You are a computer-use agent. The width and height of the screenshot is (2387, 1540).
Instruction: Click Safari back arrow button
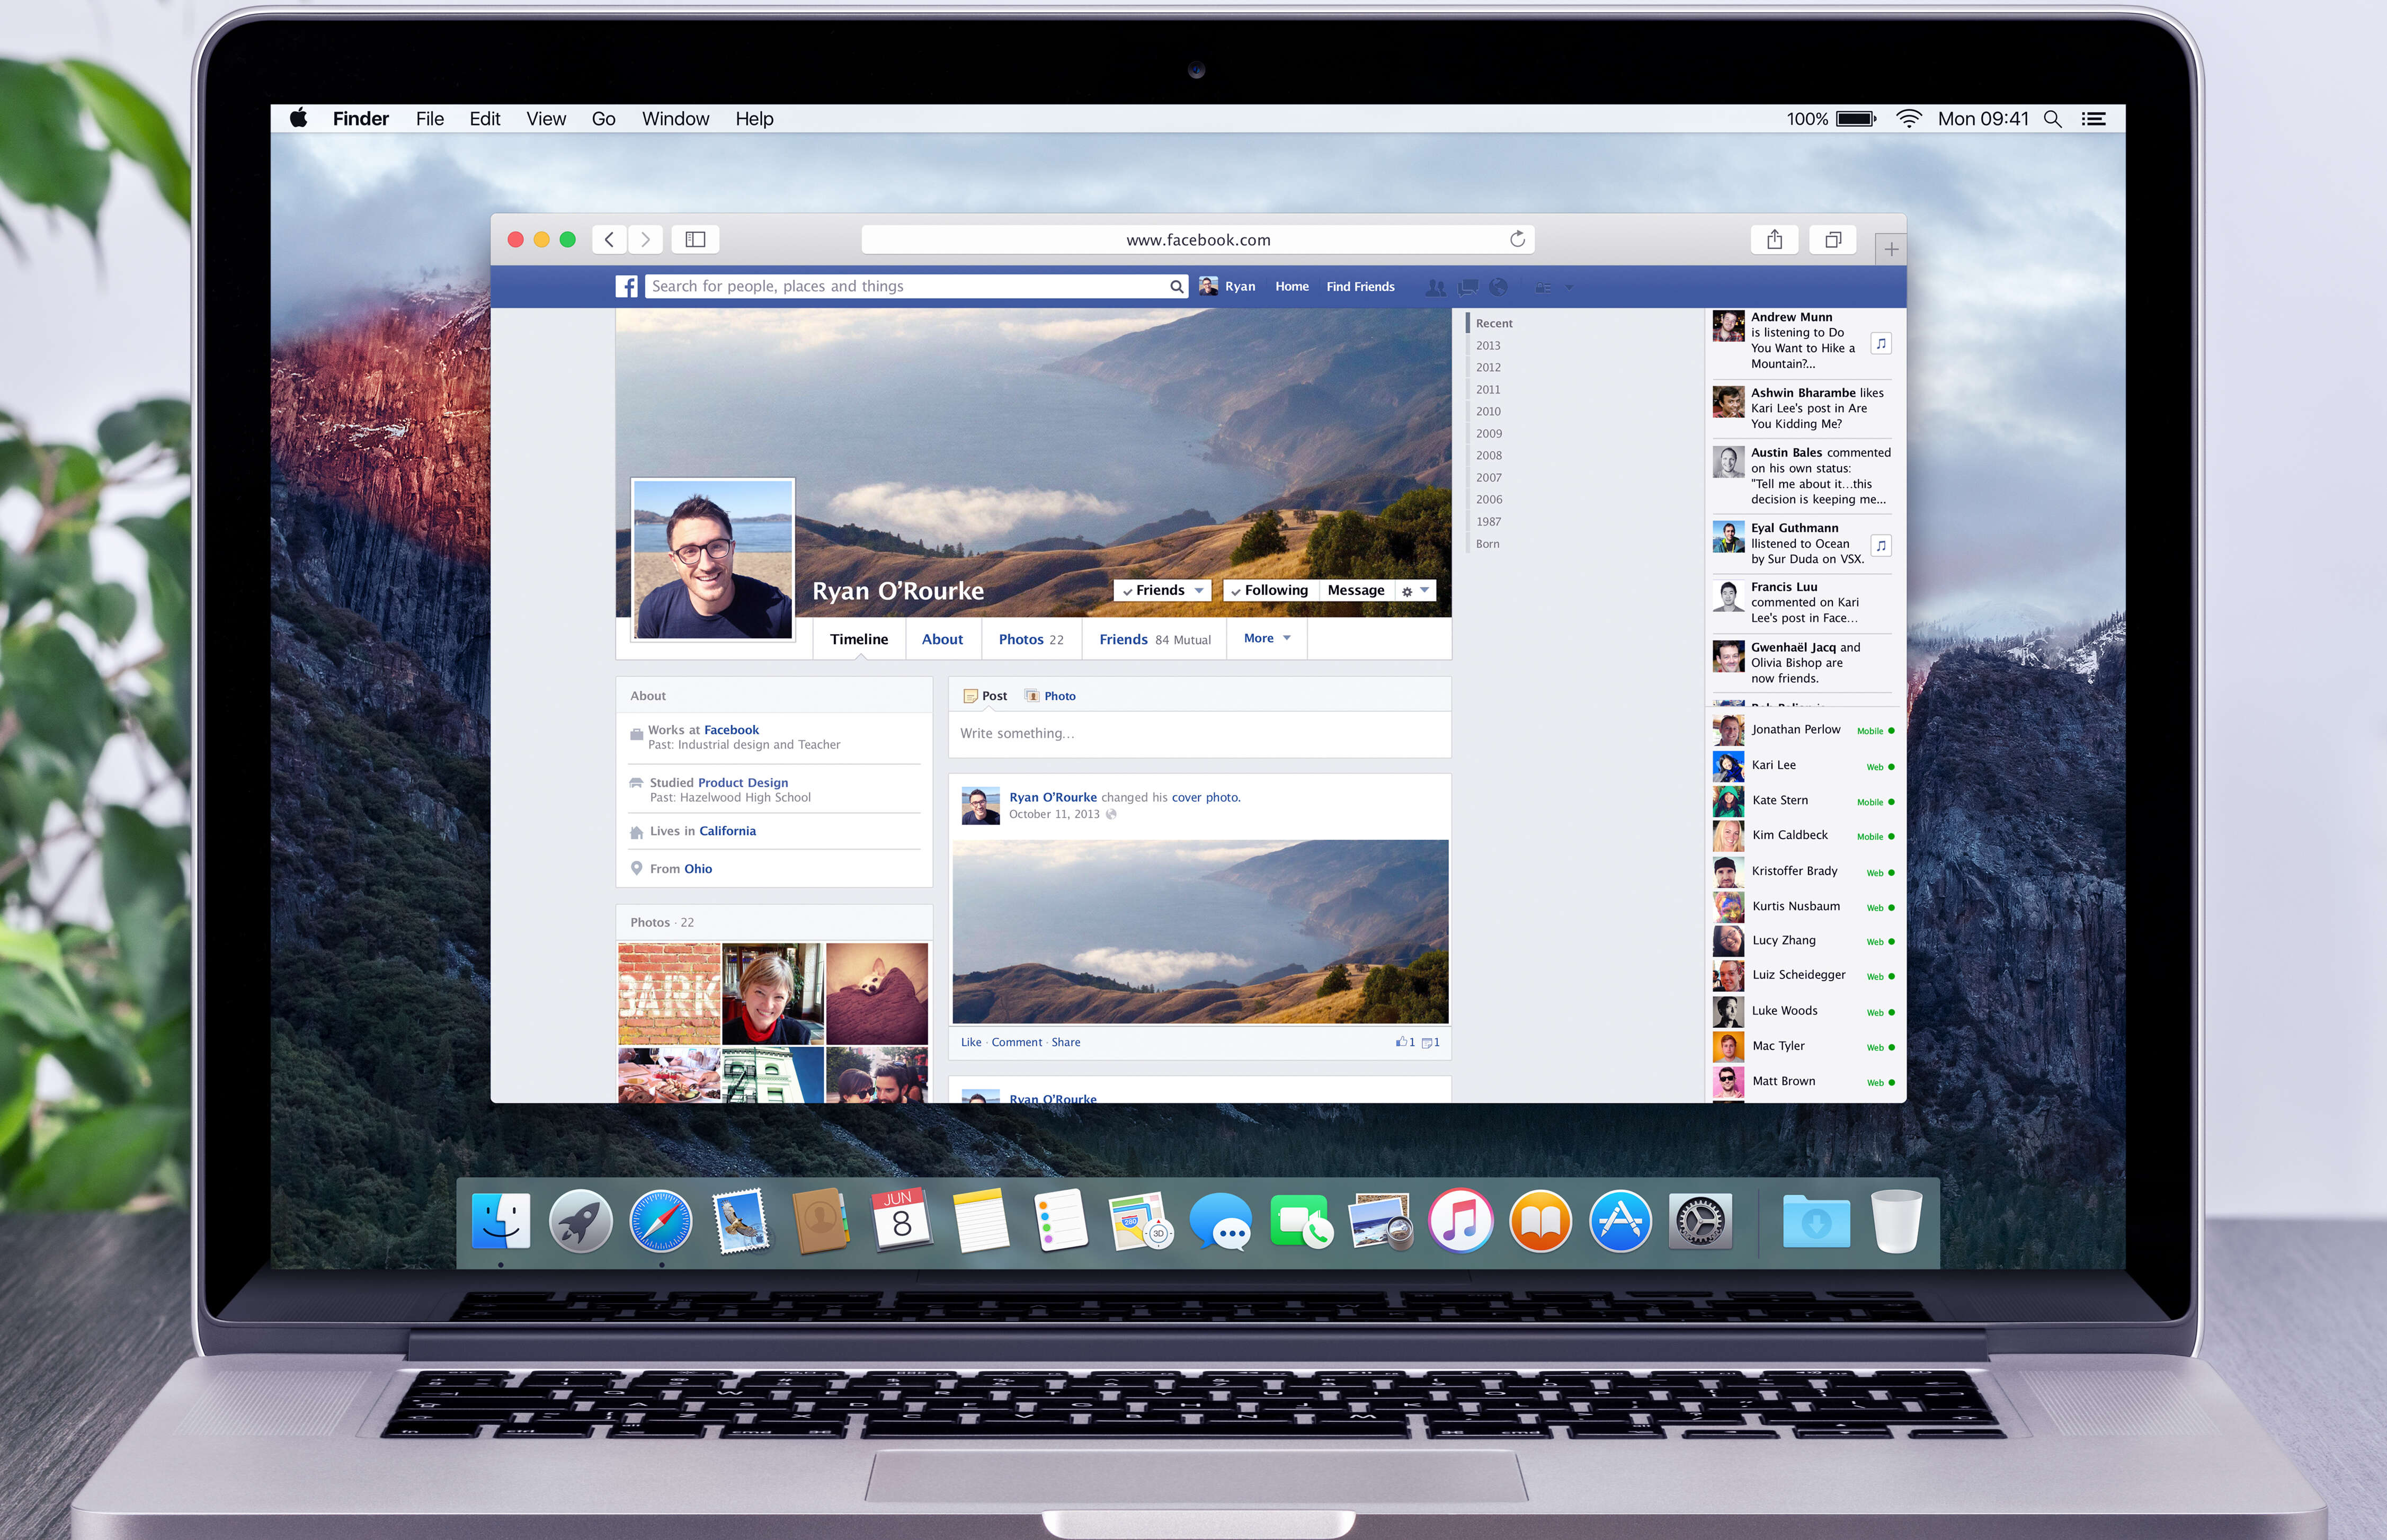click(x=609, y=239)
